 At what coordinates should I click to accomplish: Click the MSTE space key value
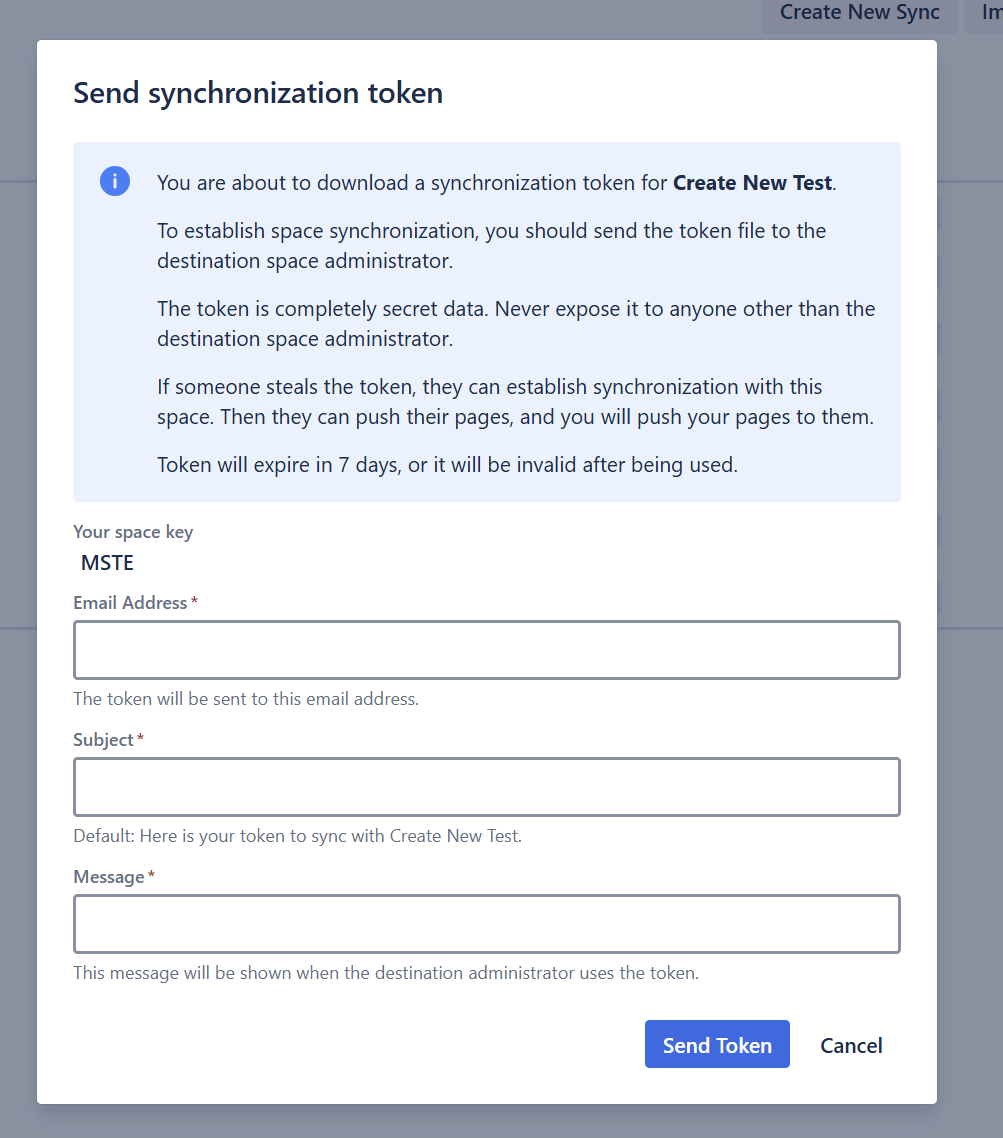(107, 563)
